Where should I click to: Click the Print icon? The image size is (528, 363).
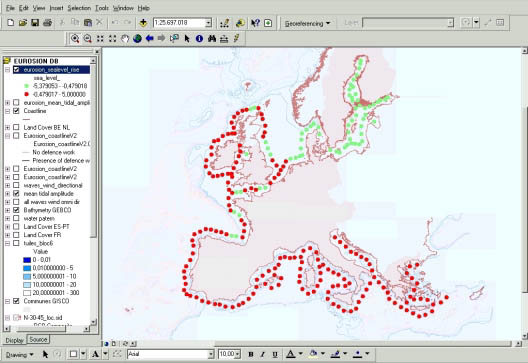coord(47,23)
